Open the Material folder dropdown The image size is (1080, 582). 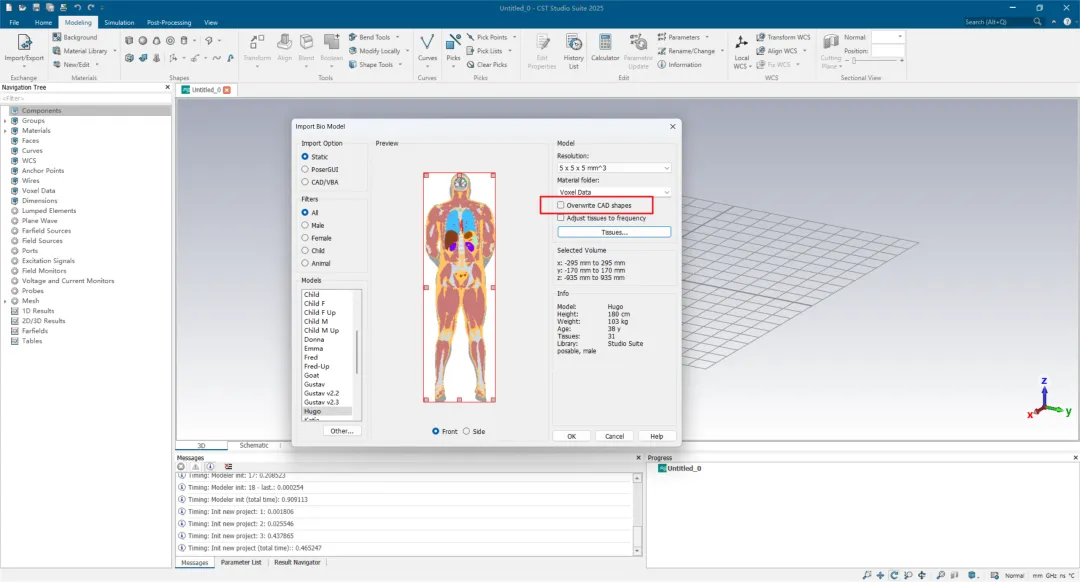click(x=614, y=192)
